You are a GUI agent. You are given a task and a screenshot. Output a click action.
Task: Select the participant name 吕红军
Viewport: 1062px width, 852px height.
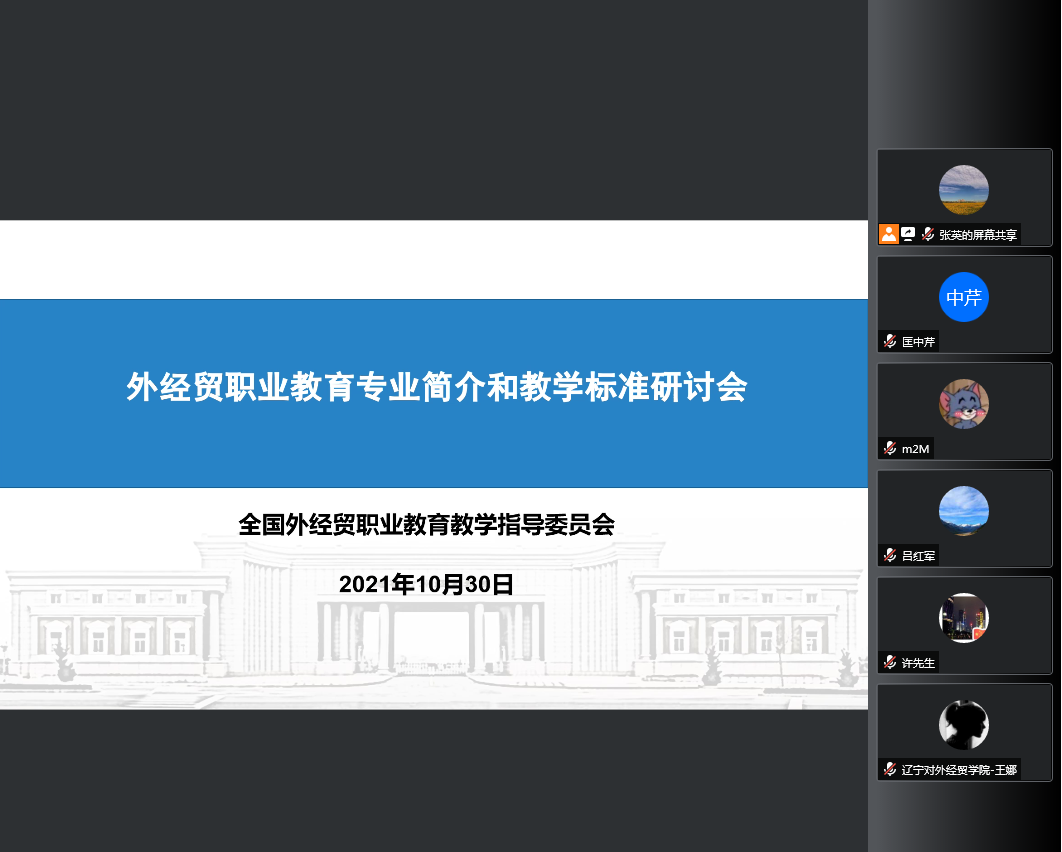point(918,556)
